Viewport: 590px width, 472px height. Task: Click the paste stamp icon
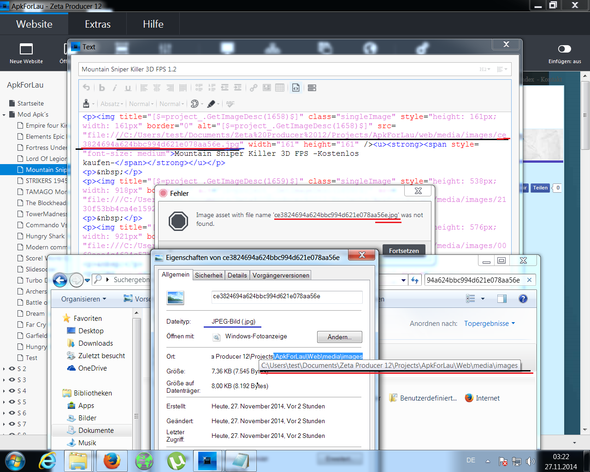coord(86,104)
